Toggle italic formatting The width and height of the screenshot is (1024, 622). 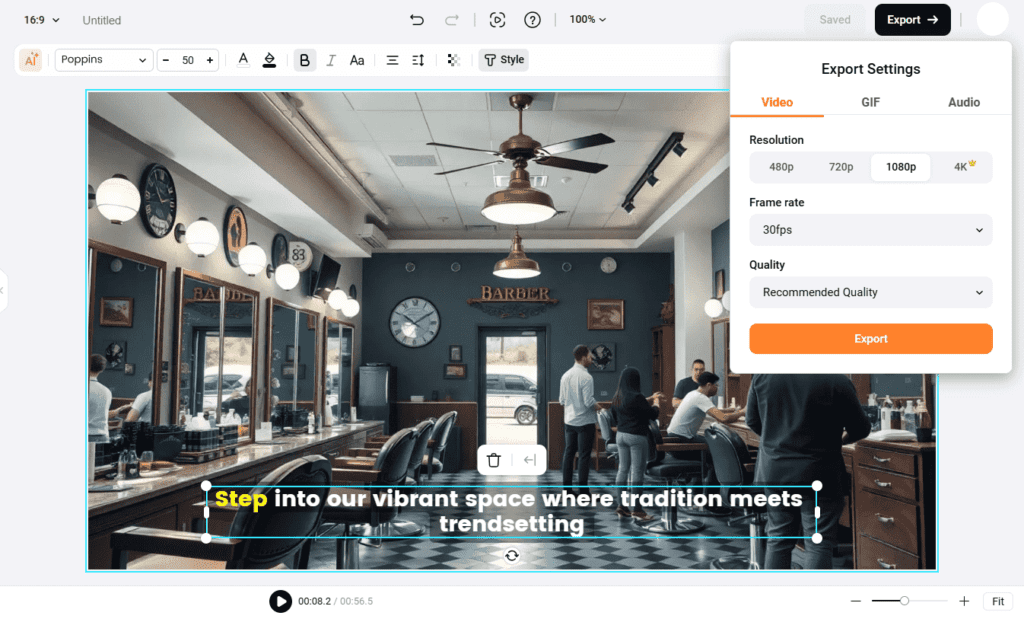click(x=331, y=60)
